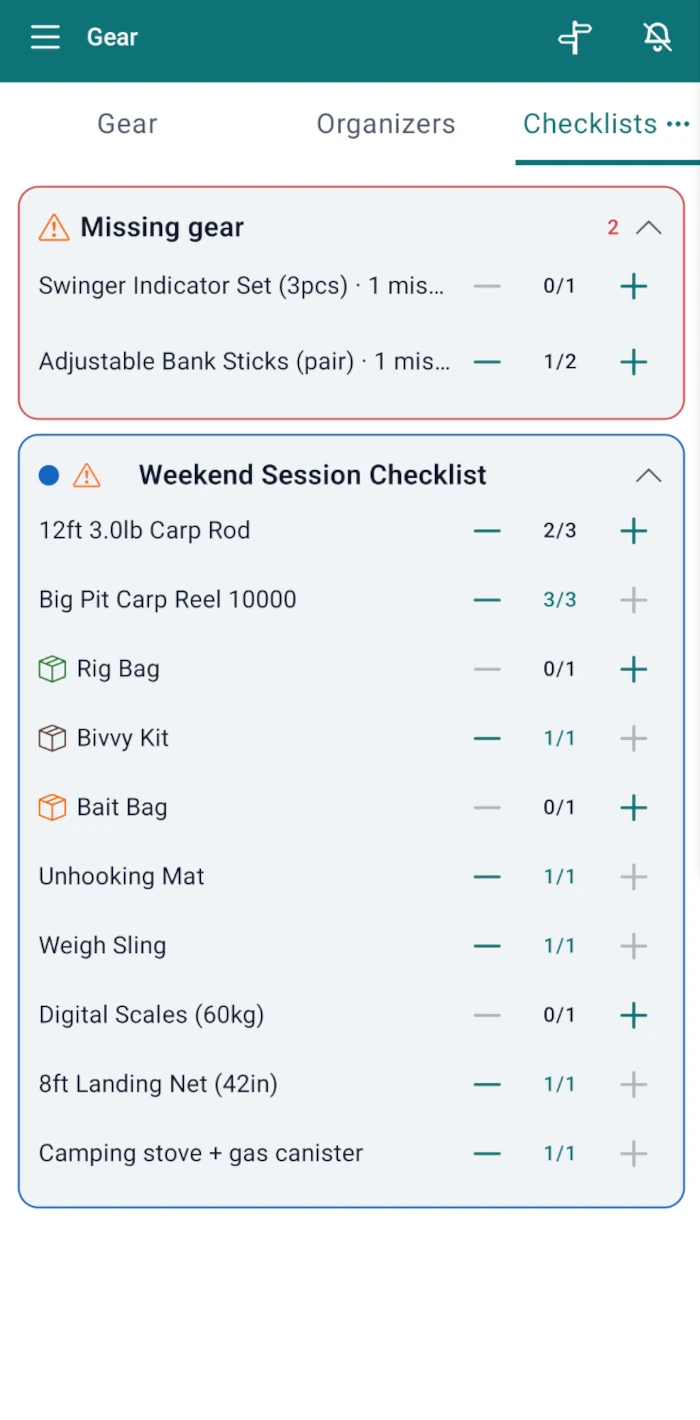Open the Unhooking Mat item
Screen dimensions: 700x1420
pos(122,877)
